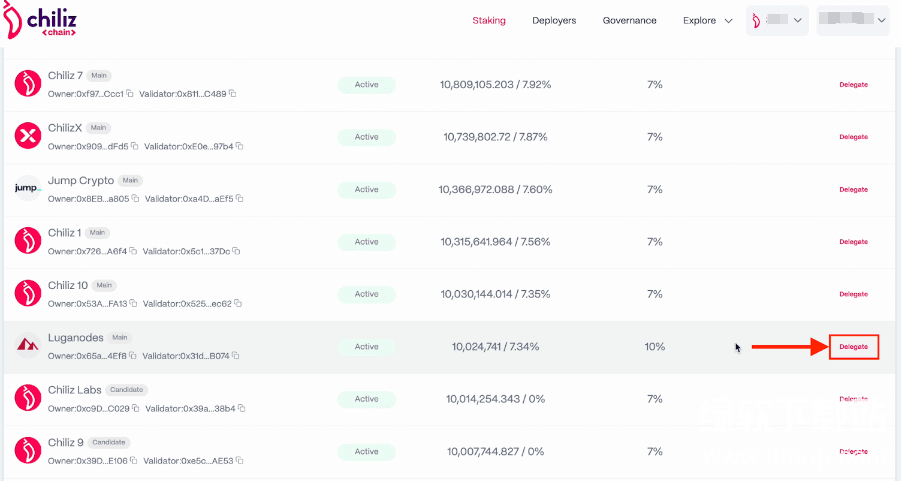The image size is (901, 481).
Task: Open the network selector dropdown
Action: [777, 21]
